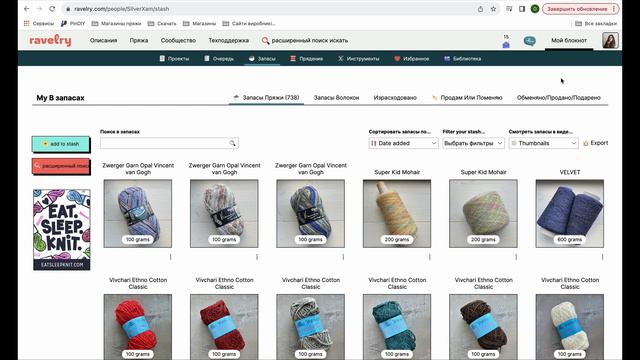The width and height of the screenshot is (640, 360).
Task: Click Завершить обновление update button
Action: click(x=580, y=9)
